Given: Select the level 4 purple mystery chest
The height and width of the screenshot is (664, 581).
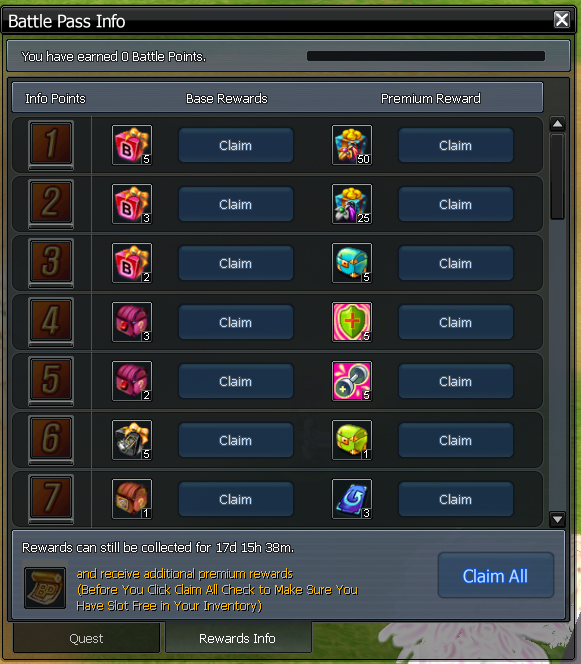Looking at the screenshot, I should [132, 322].
